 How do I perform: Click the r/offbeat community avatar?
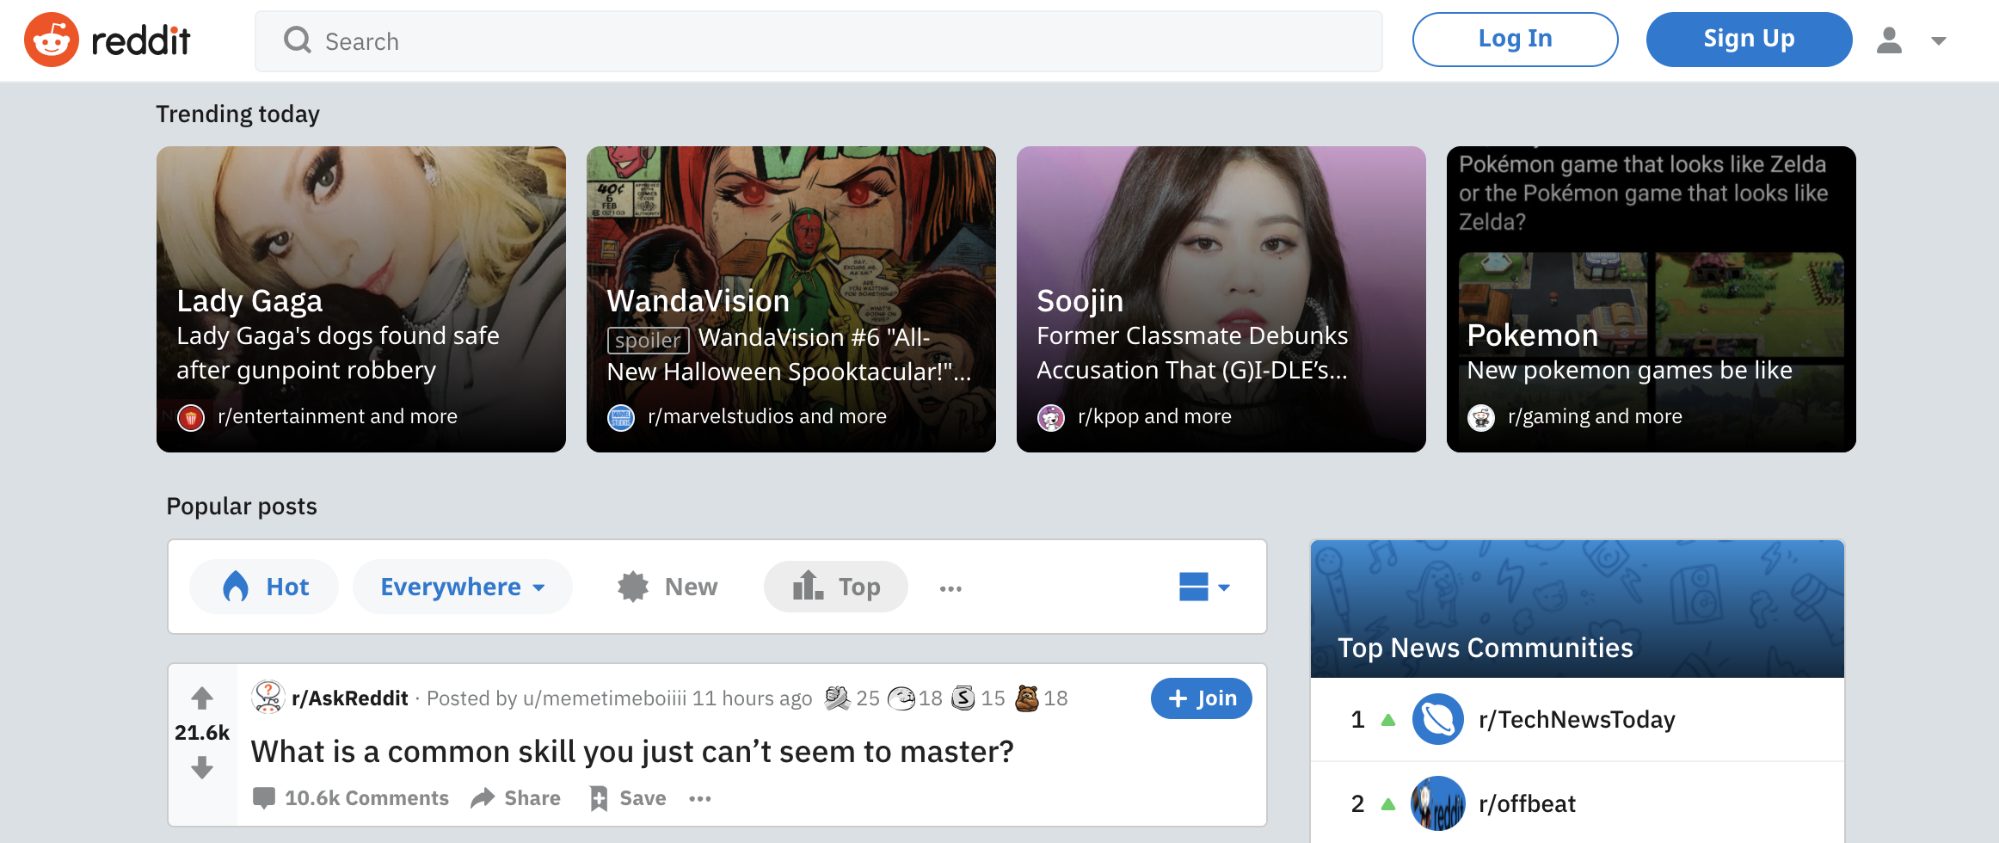tap(1438, 803)
